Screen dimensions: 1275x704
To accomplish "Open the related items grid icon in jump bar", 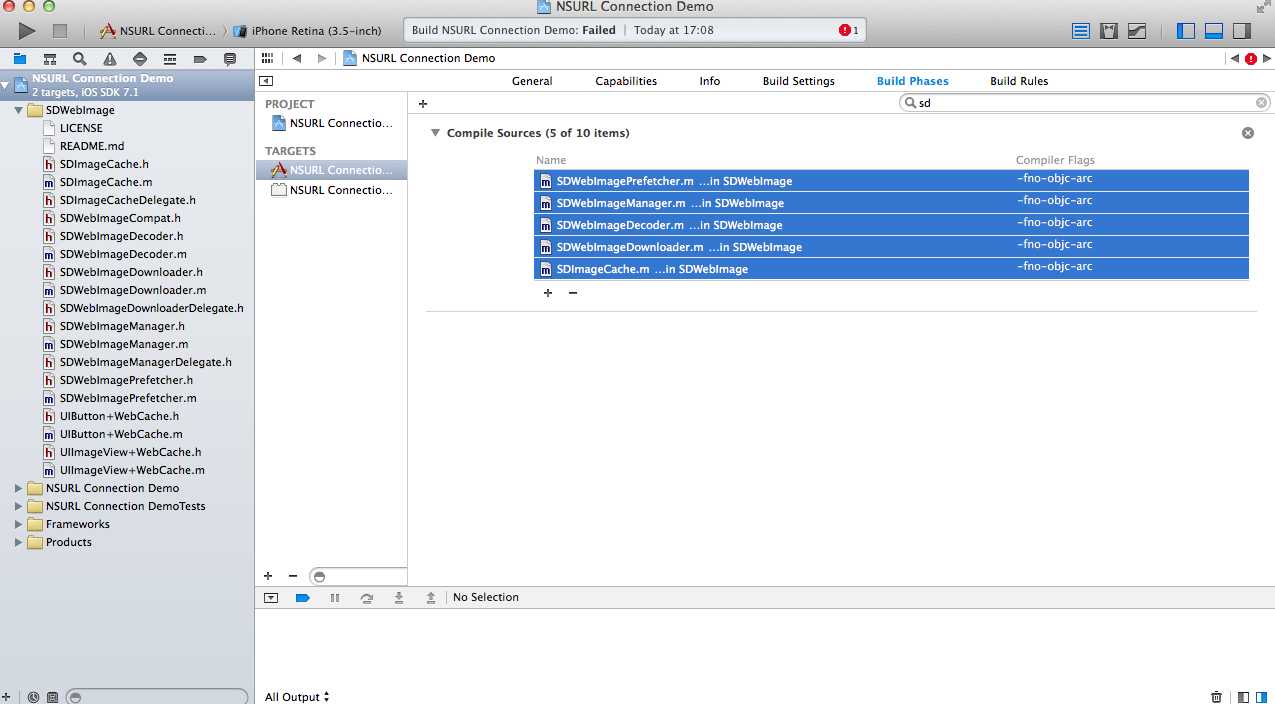I will coord(267,58).
